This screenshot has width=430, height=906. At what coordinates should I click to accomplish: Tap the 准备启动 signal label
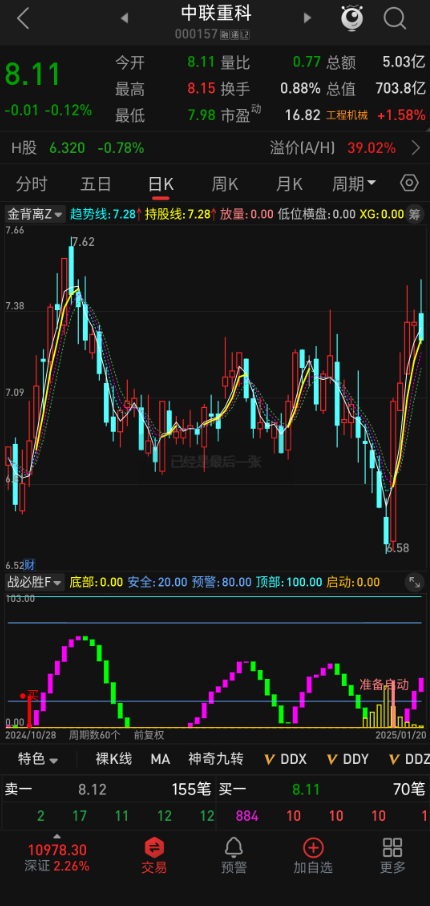coord(384,685)
